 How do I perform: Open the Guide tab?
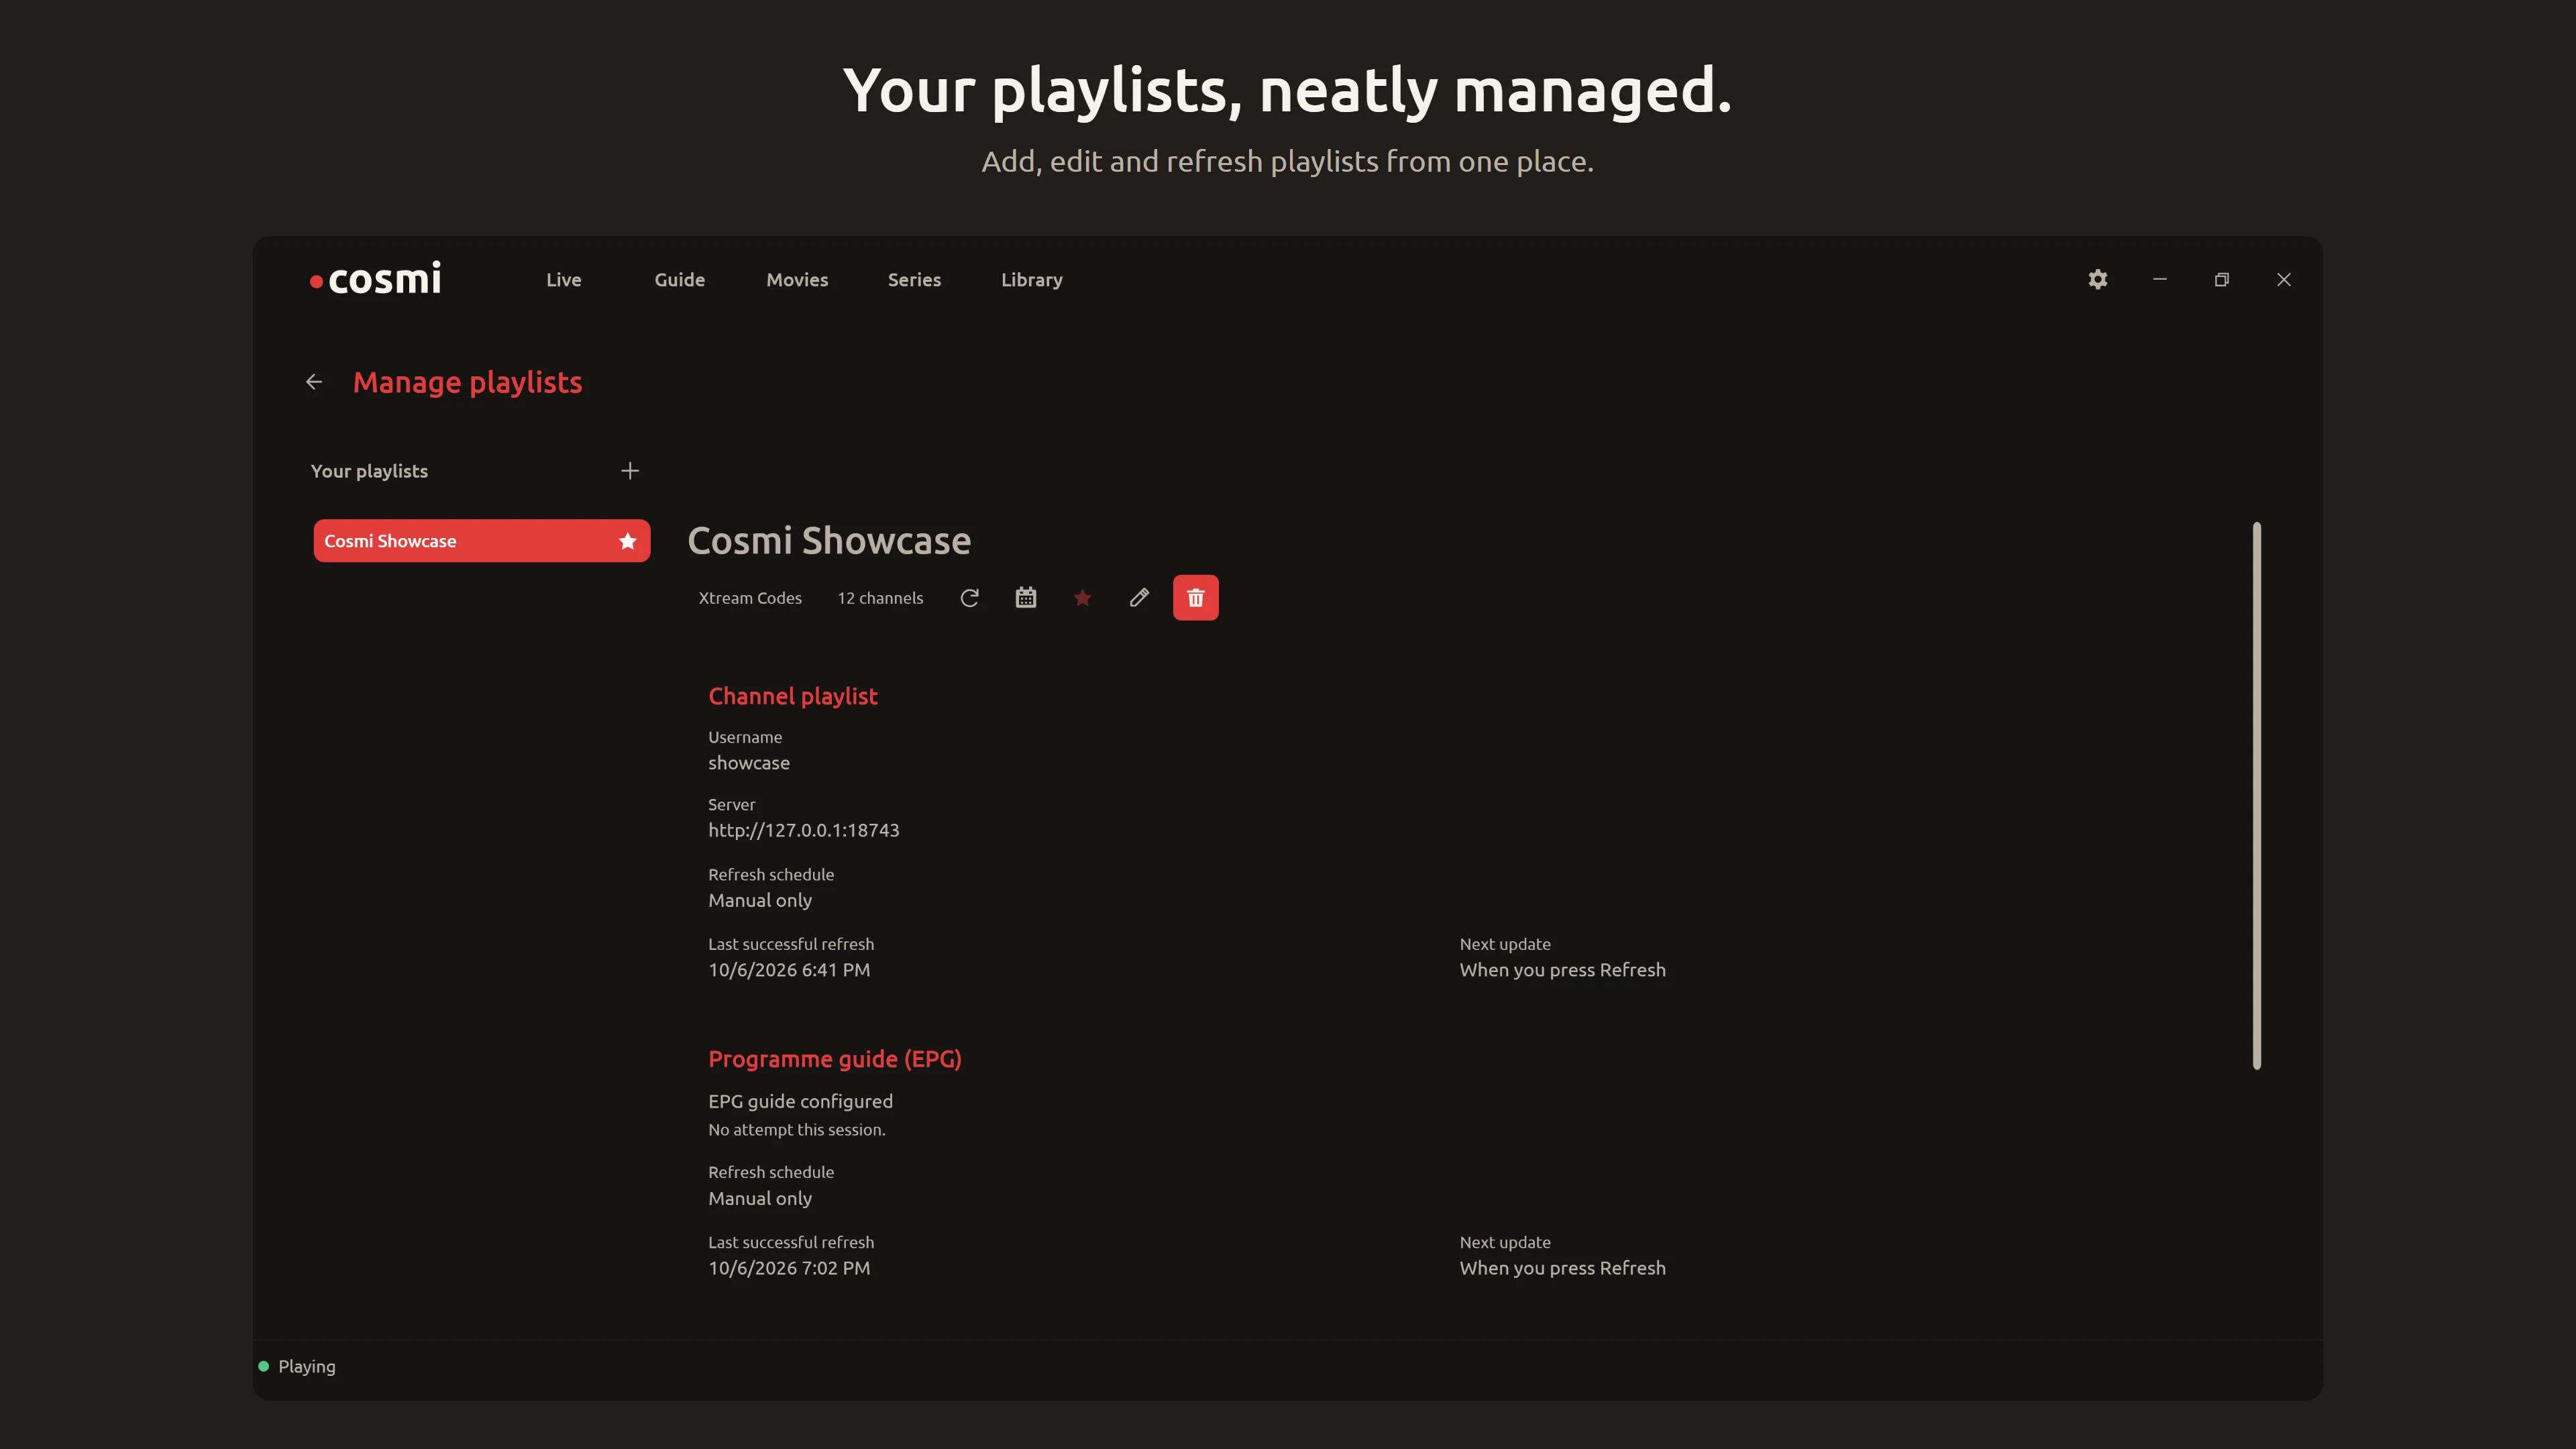[680, 280]
